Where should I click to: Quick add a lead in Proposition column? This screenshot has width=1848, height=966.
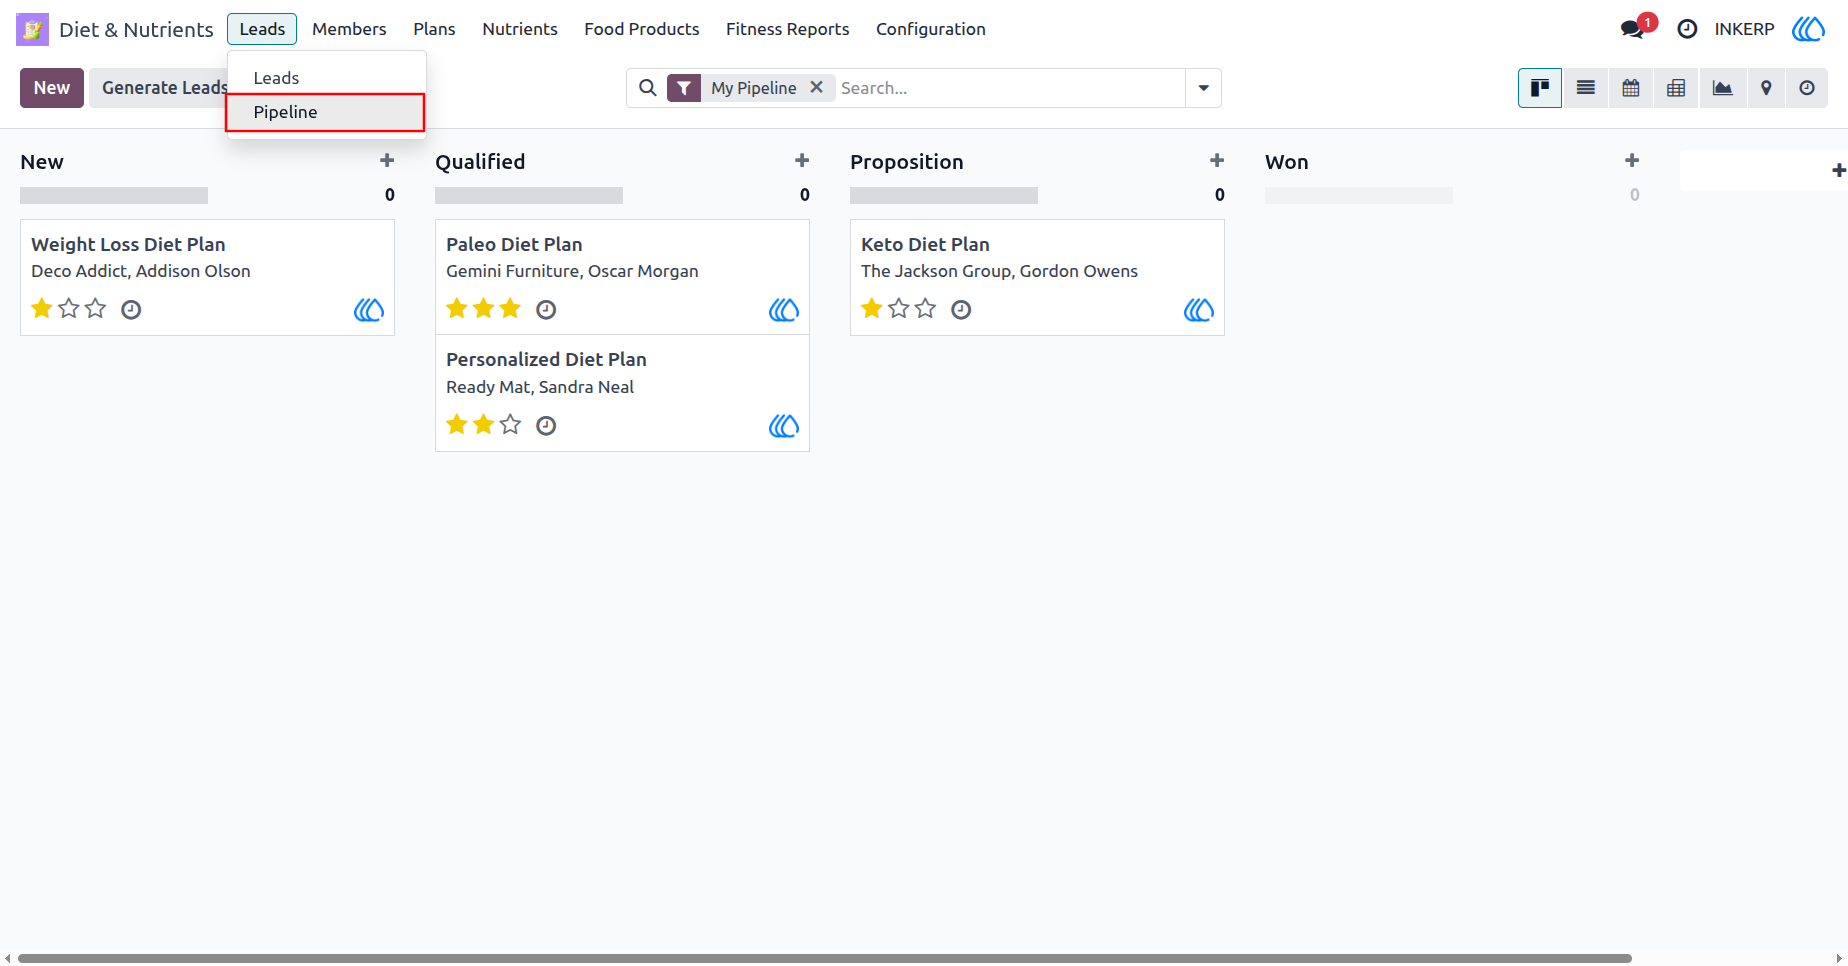(1217, 161)
